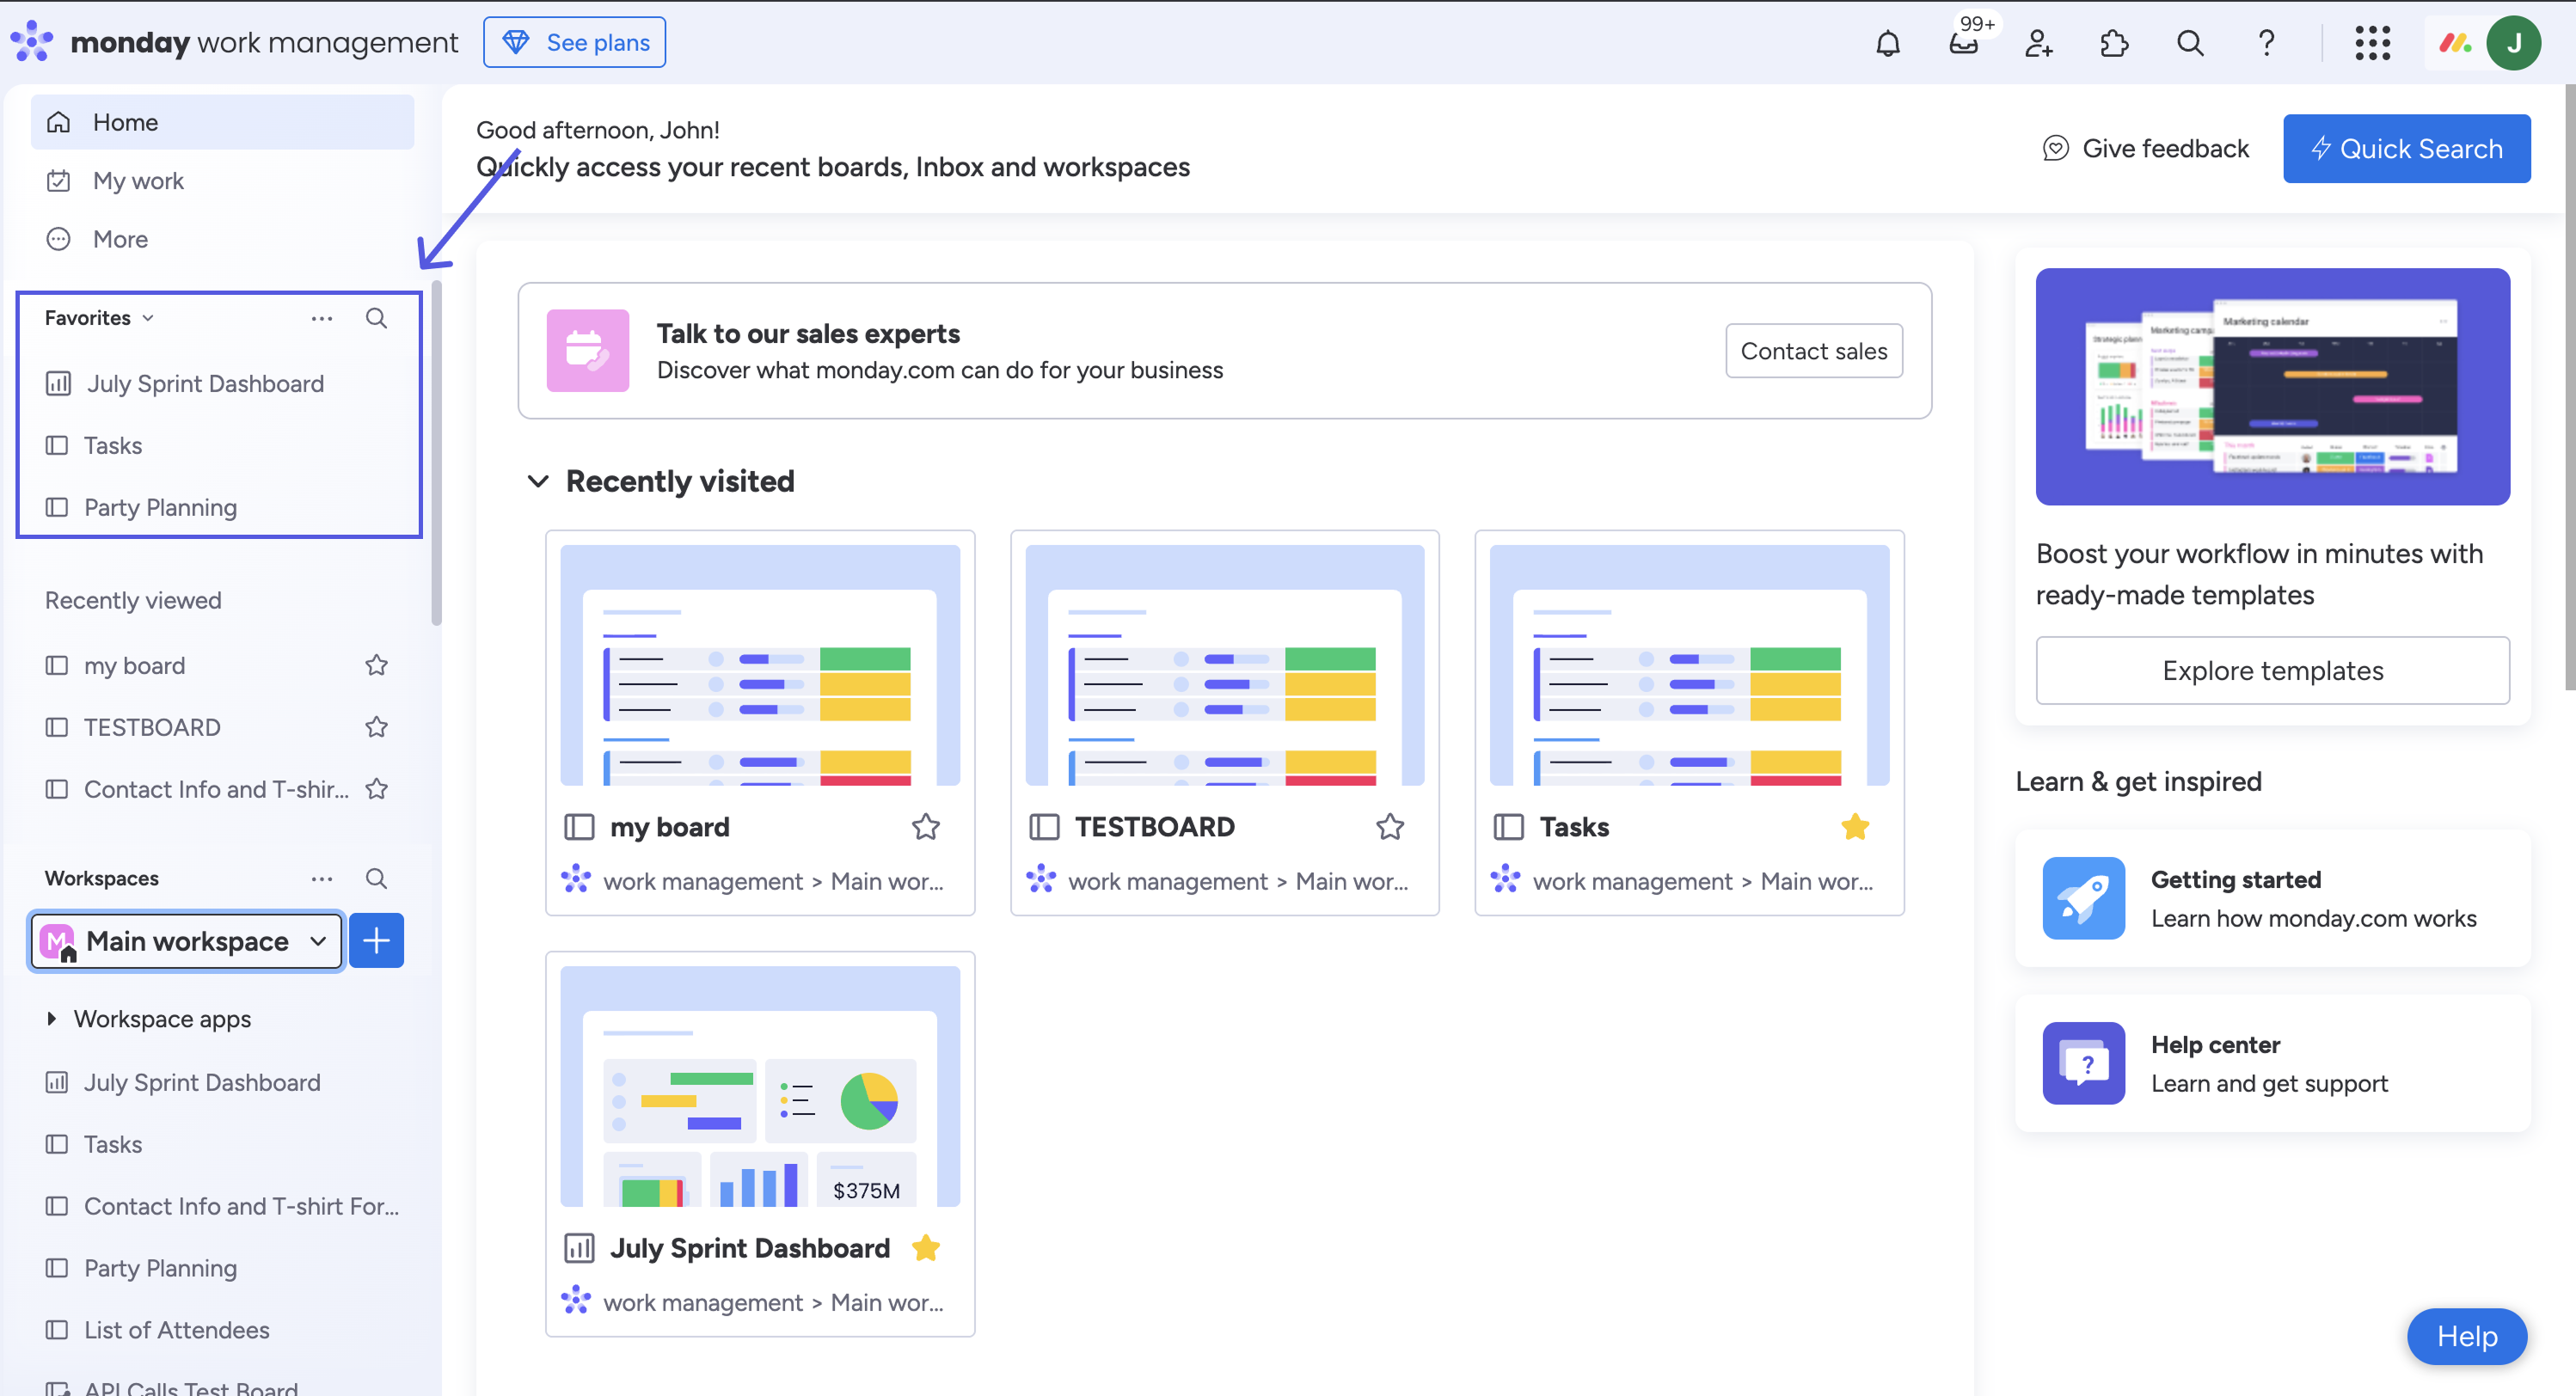Go to Home in the sidebar

tap(222, 122)
